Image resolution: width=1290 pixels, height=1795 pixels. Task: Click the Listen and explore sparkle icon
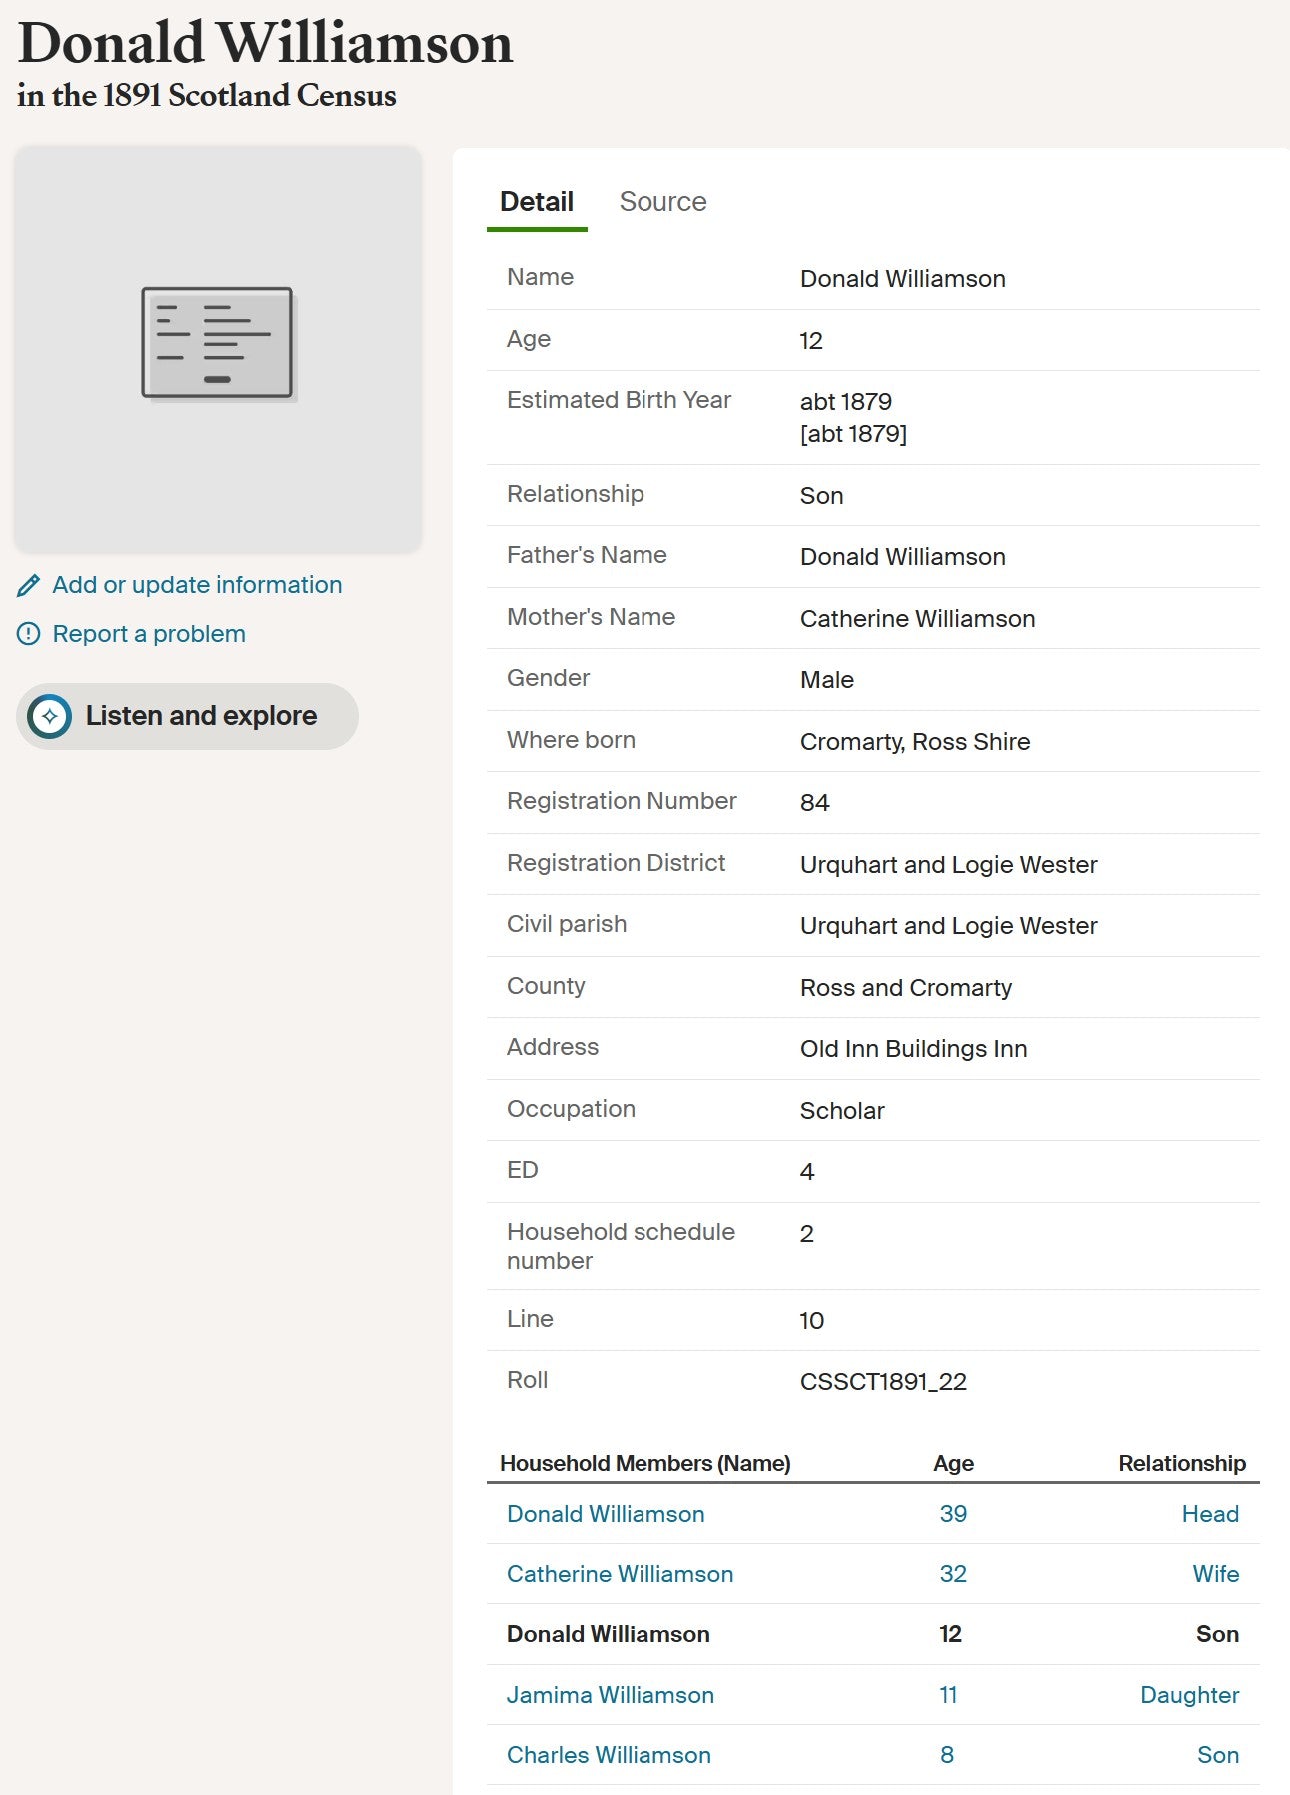[50, 716]
